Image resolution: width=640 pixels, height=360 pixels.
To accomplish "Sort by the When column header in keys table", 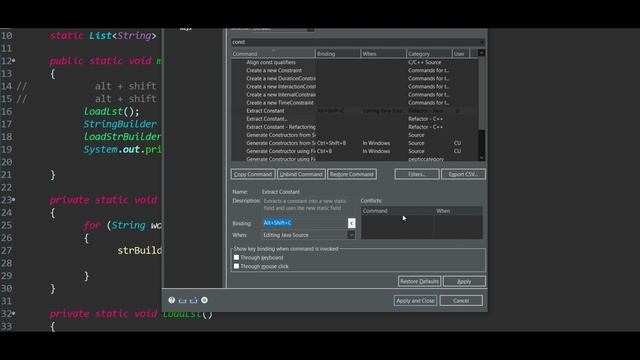I will tap(383, 53).
